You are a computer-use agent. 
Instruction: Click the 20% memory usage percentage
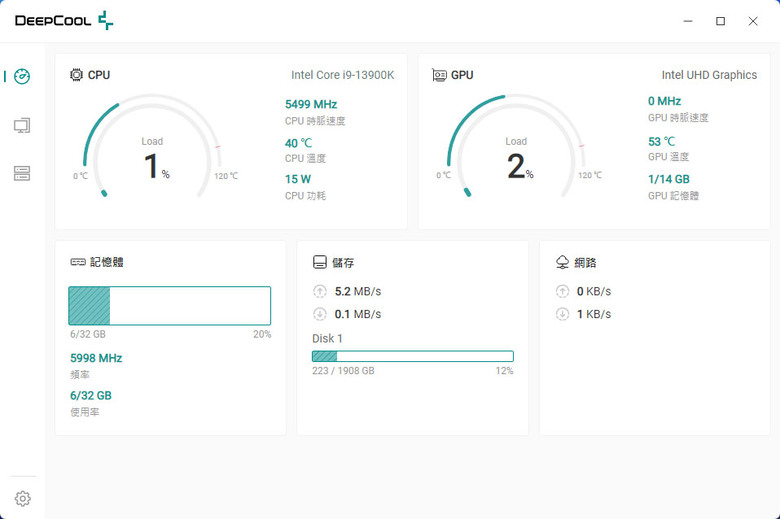[x=262, y=334]
